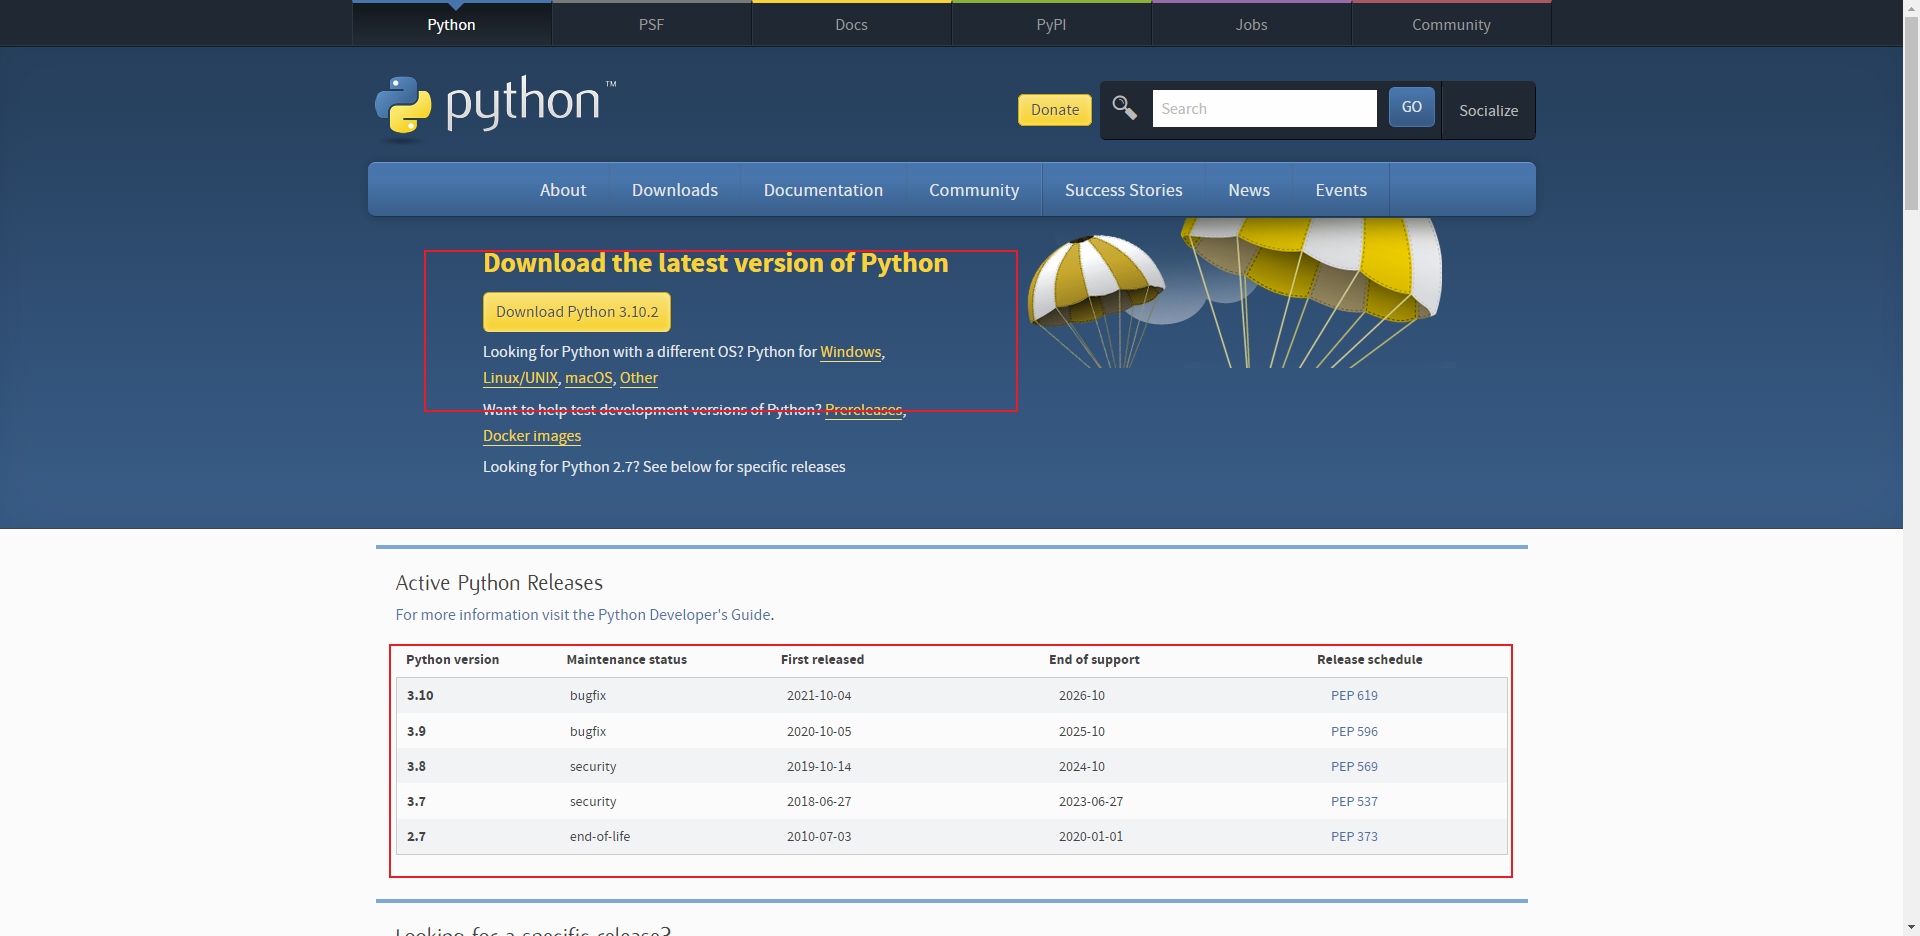Image resolution: width=1920 pixels, height=936 pixels.
Task: Open PEP 596 release schedule
Action: coord(1354,732)
